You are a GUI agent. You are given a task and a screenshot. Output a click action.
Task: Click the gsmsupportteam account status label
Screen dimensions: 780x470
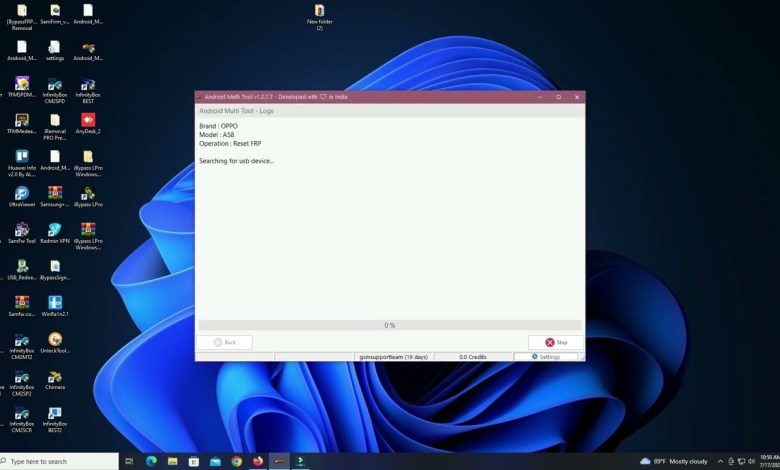click(393, 357)
